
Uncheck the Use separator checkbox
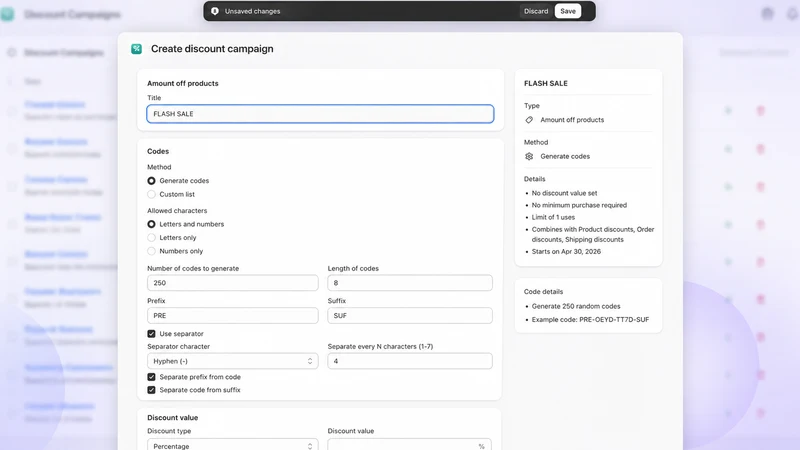152,334
